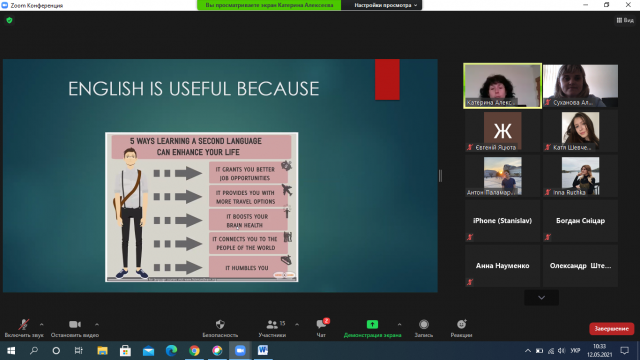
Task: Click the green encryption shield icon
Action: coord(9,20)
